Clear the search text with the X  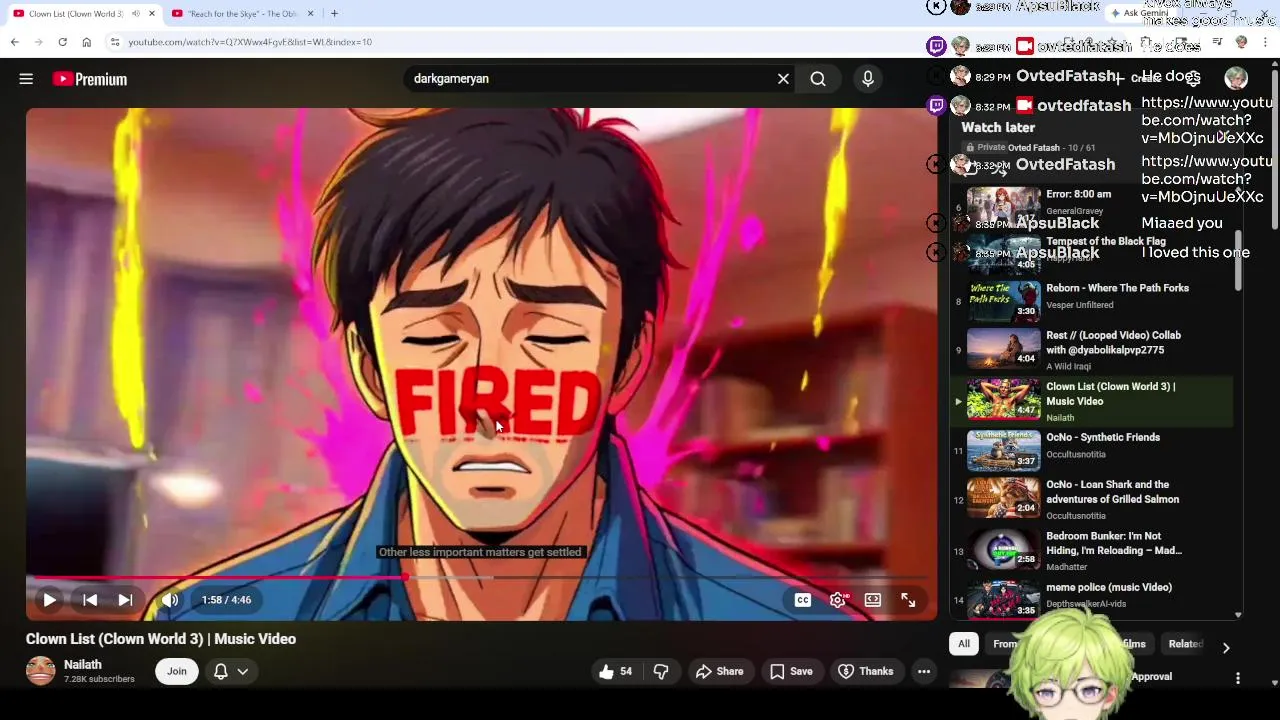783,79
